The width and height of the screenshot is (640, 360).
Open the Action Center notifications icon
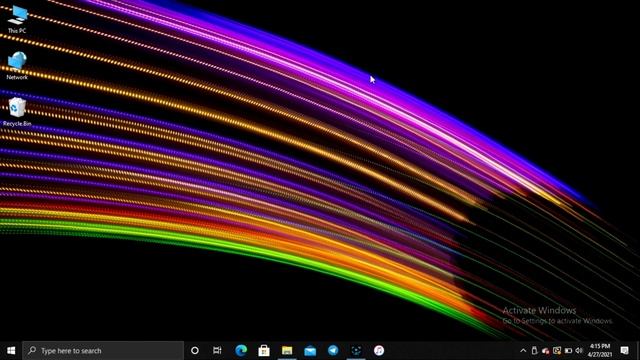624,351
